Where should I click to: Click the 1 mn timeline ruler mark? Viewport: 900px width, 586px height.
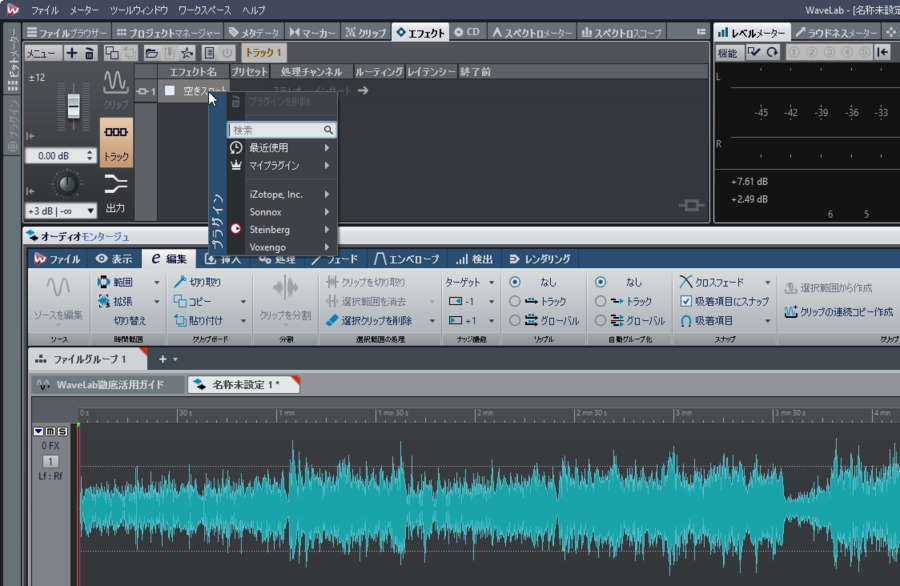pos(286,413)
